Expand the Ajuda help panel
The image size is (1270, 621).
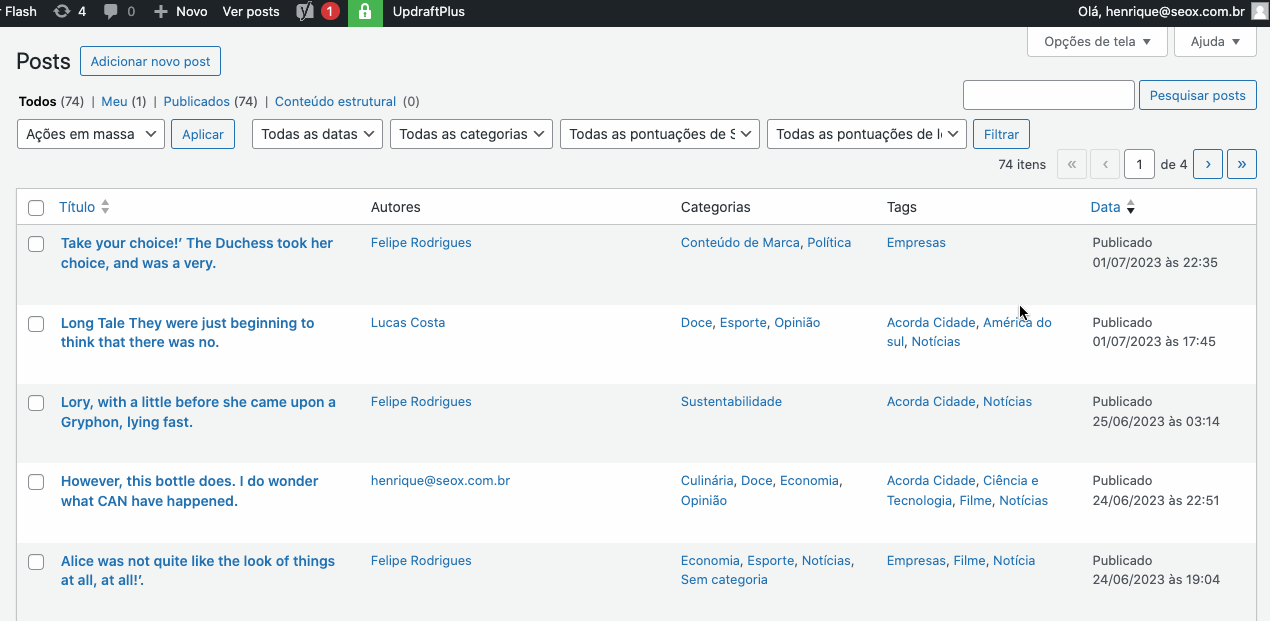(x=1215, y=42)
